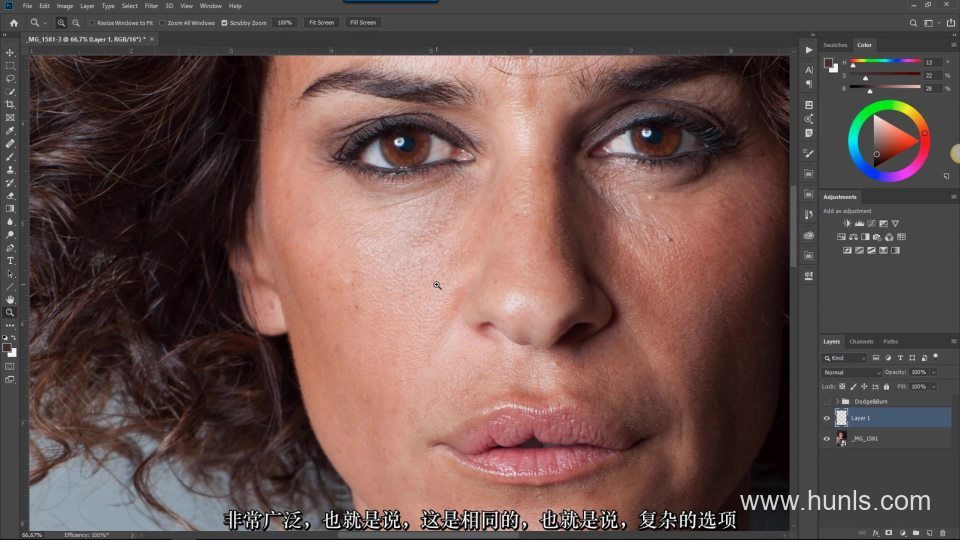This screenshot has width=960, height=540.
Task: Add a layer style fx
Action: [876, 533]
